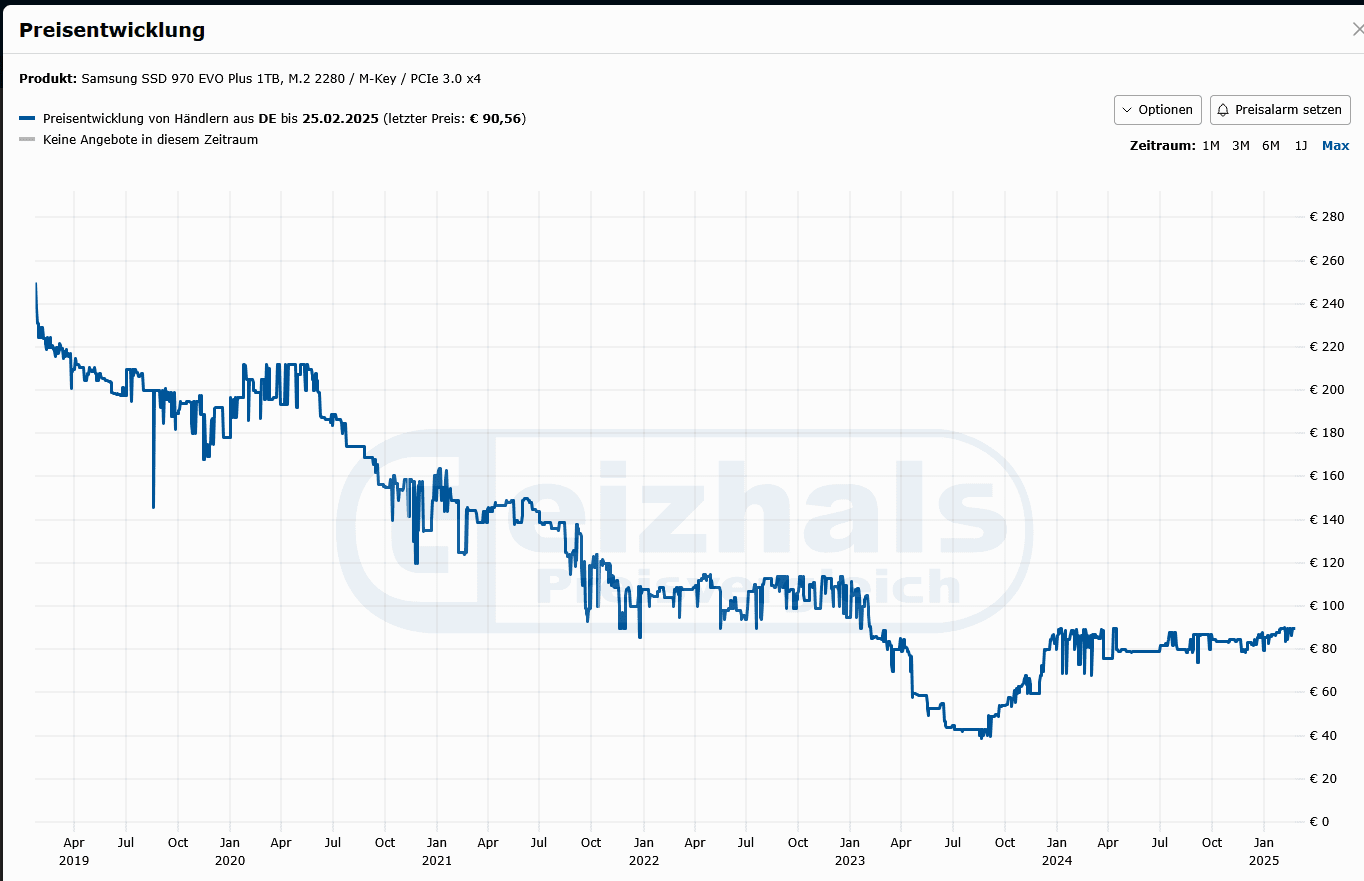Image resolution: width=1364 pixels, height=881 pixels.
Task: Click the € 120 y-axis label
Action: (1326, 562)
